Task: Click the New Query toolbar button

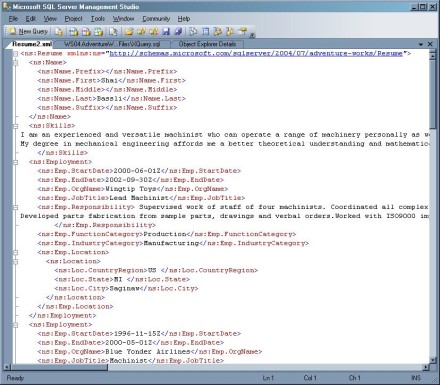Action: pos(28,32)
